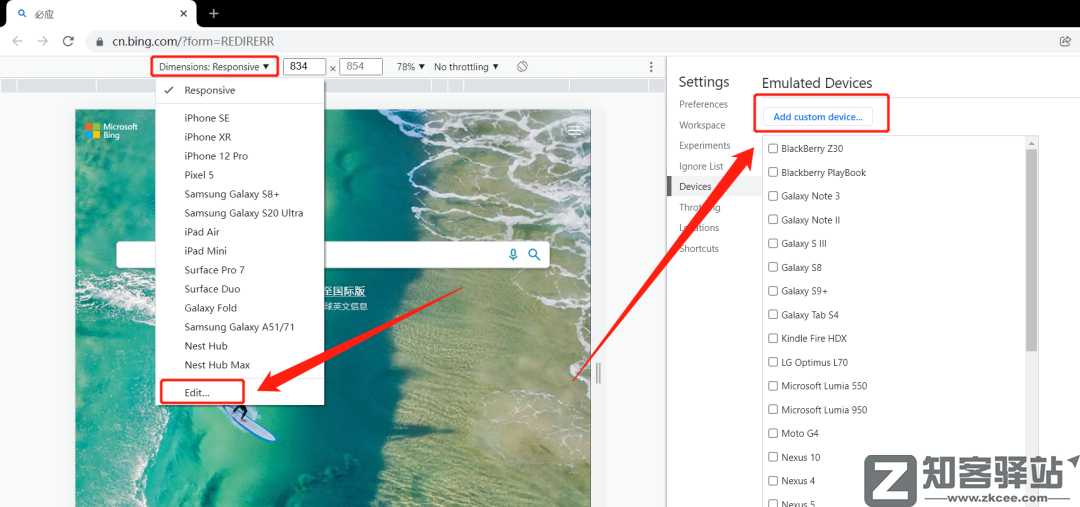Open the Bing hamburger menu

click(x=574, y=130)
